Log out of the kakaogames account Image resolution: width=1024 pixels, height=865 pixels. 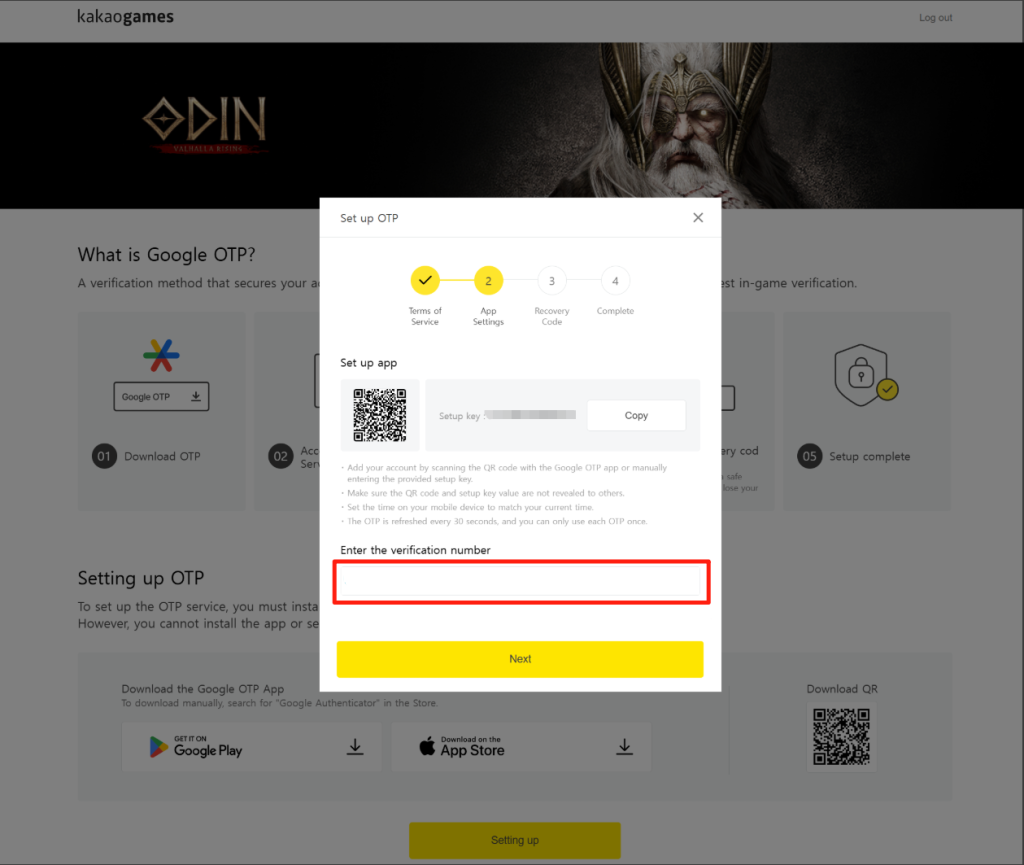(x=935, y=18)
